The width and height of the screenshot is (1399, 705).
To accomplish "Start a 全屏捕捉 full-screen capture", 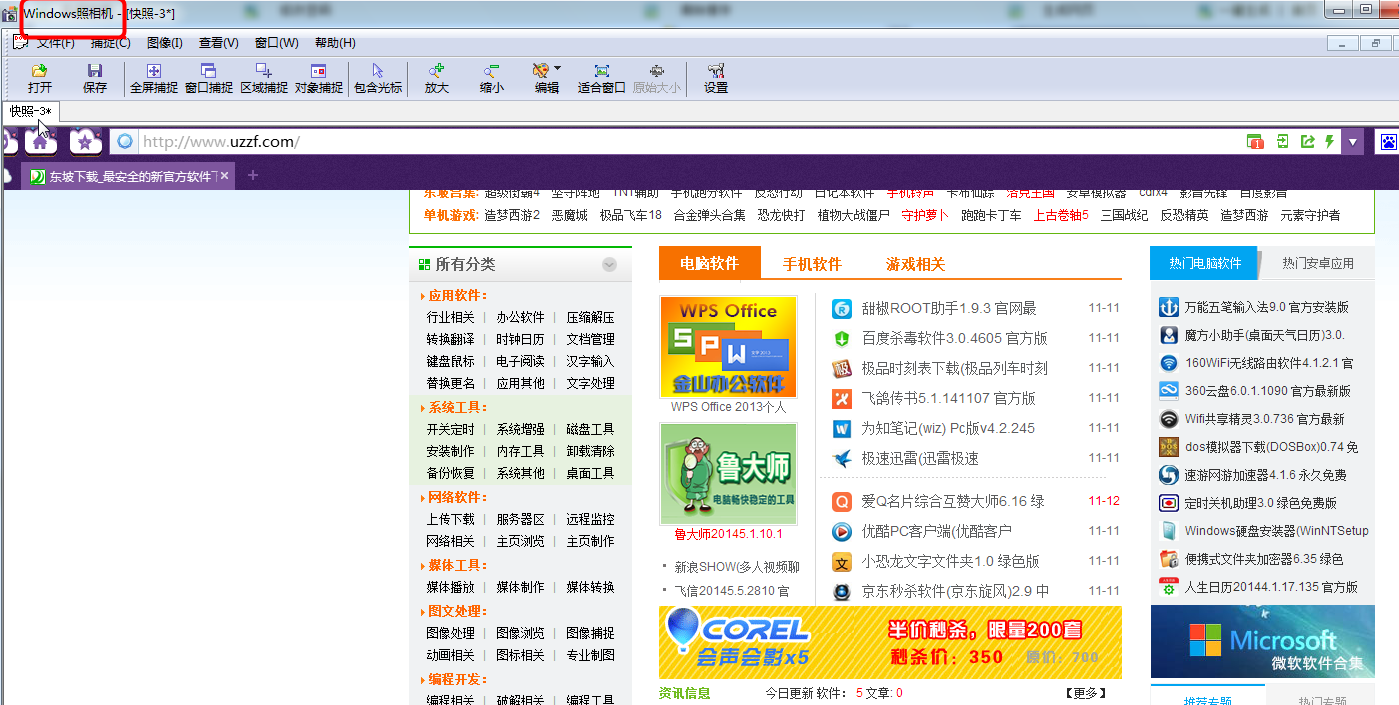I will tap(154, 79).
